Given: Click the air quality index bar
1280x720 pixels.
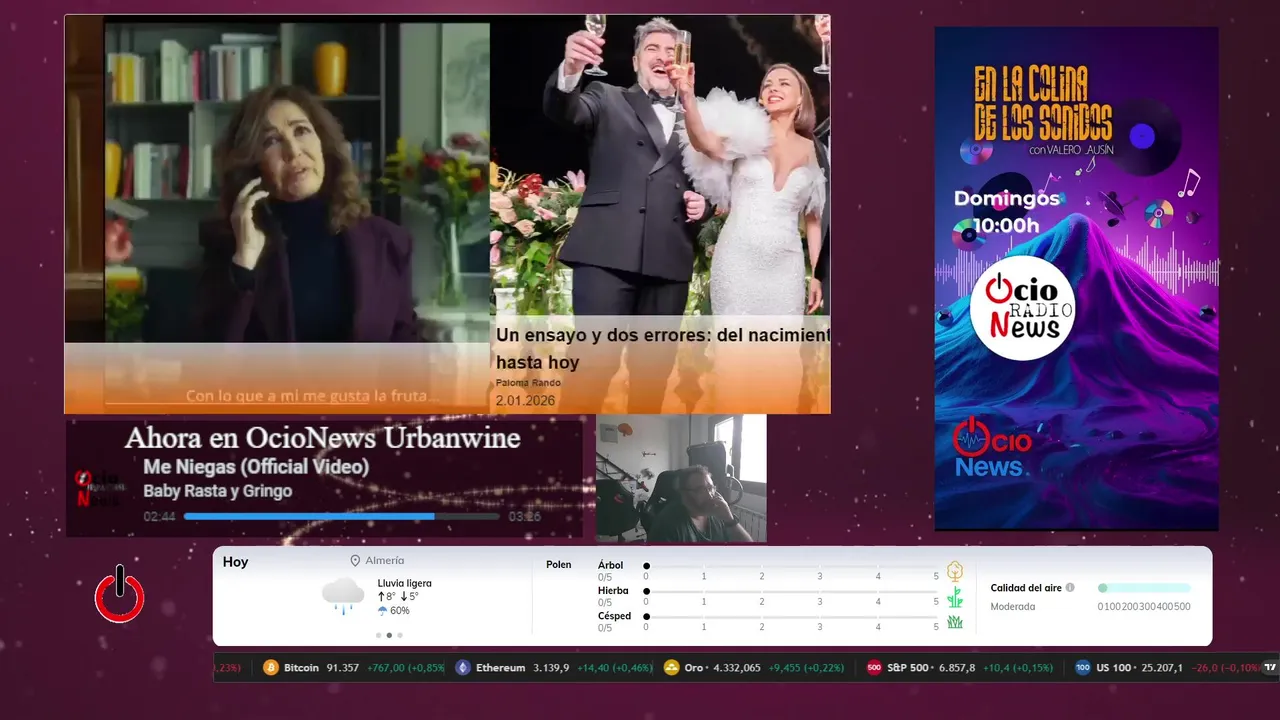Looking at the screenshot, I should (1144, 588).
